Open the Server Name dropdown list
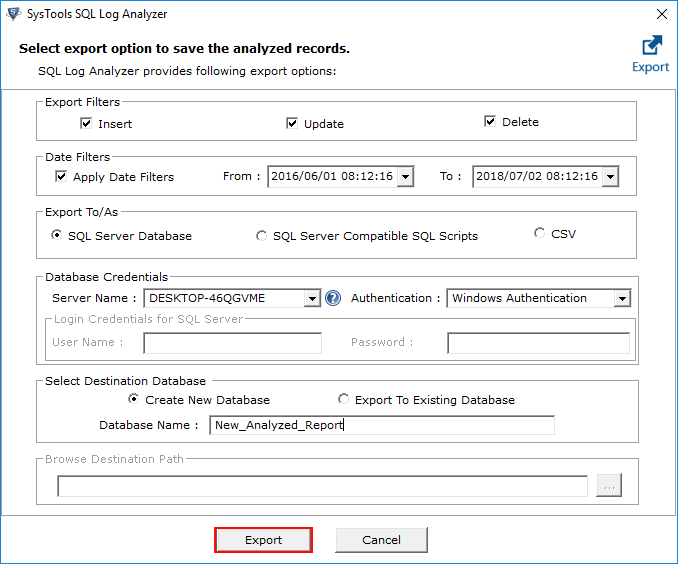The width and height of the screenshot is (678, 564). click(x=312, y=298)
